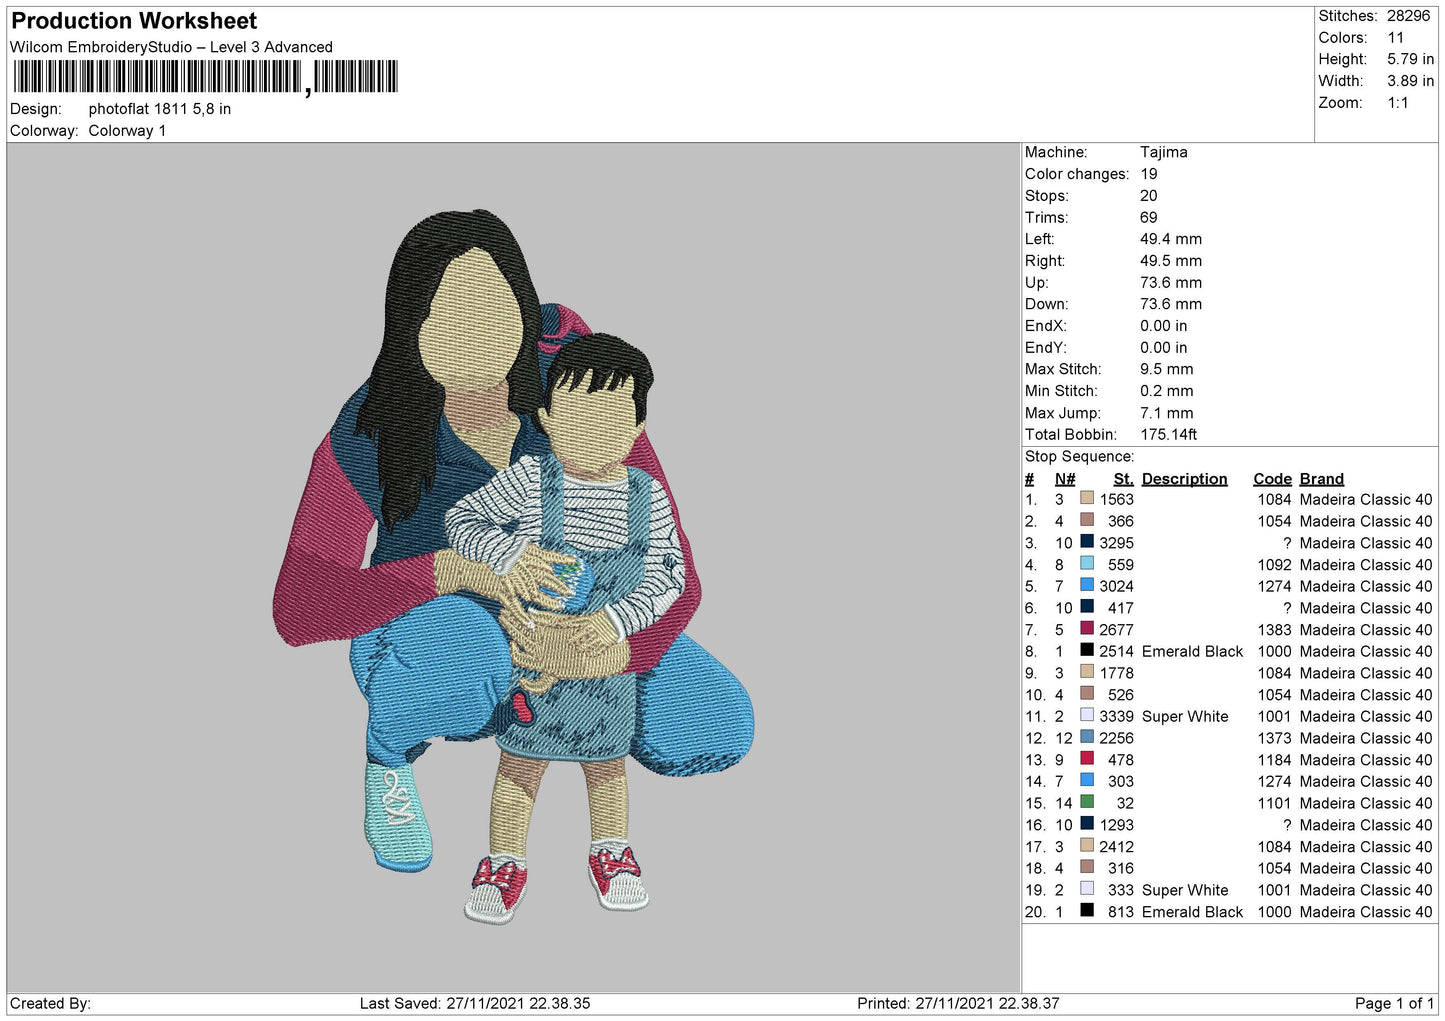Click the stitch count 2412 in row 17
Image resolution: width=1445 pixels, height=1021 pixels.
pyautogui.click(x=1117, y=847)
